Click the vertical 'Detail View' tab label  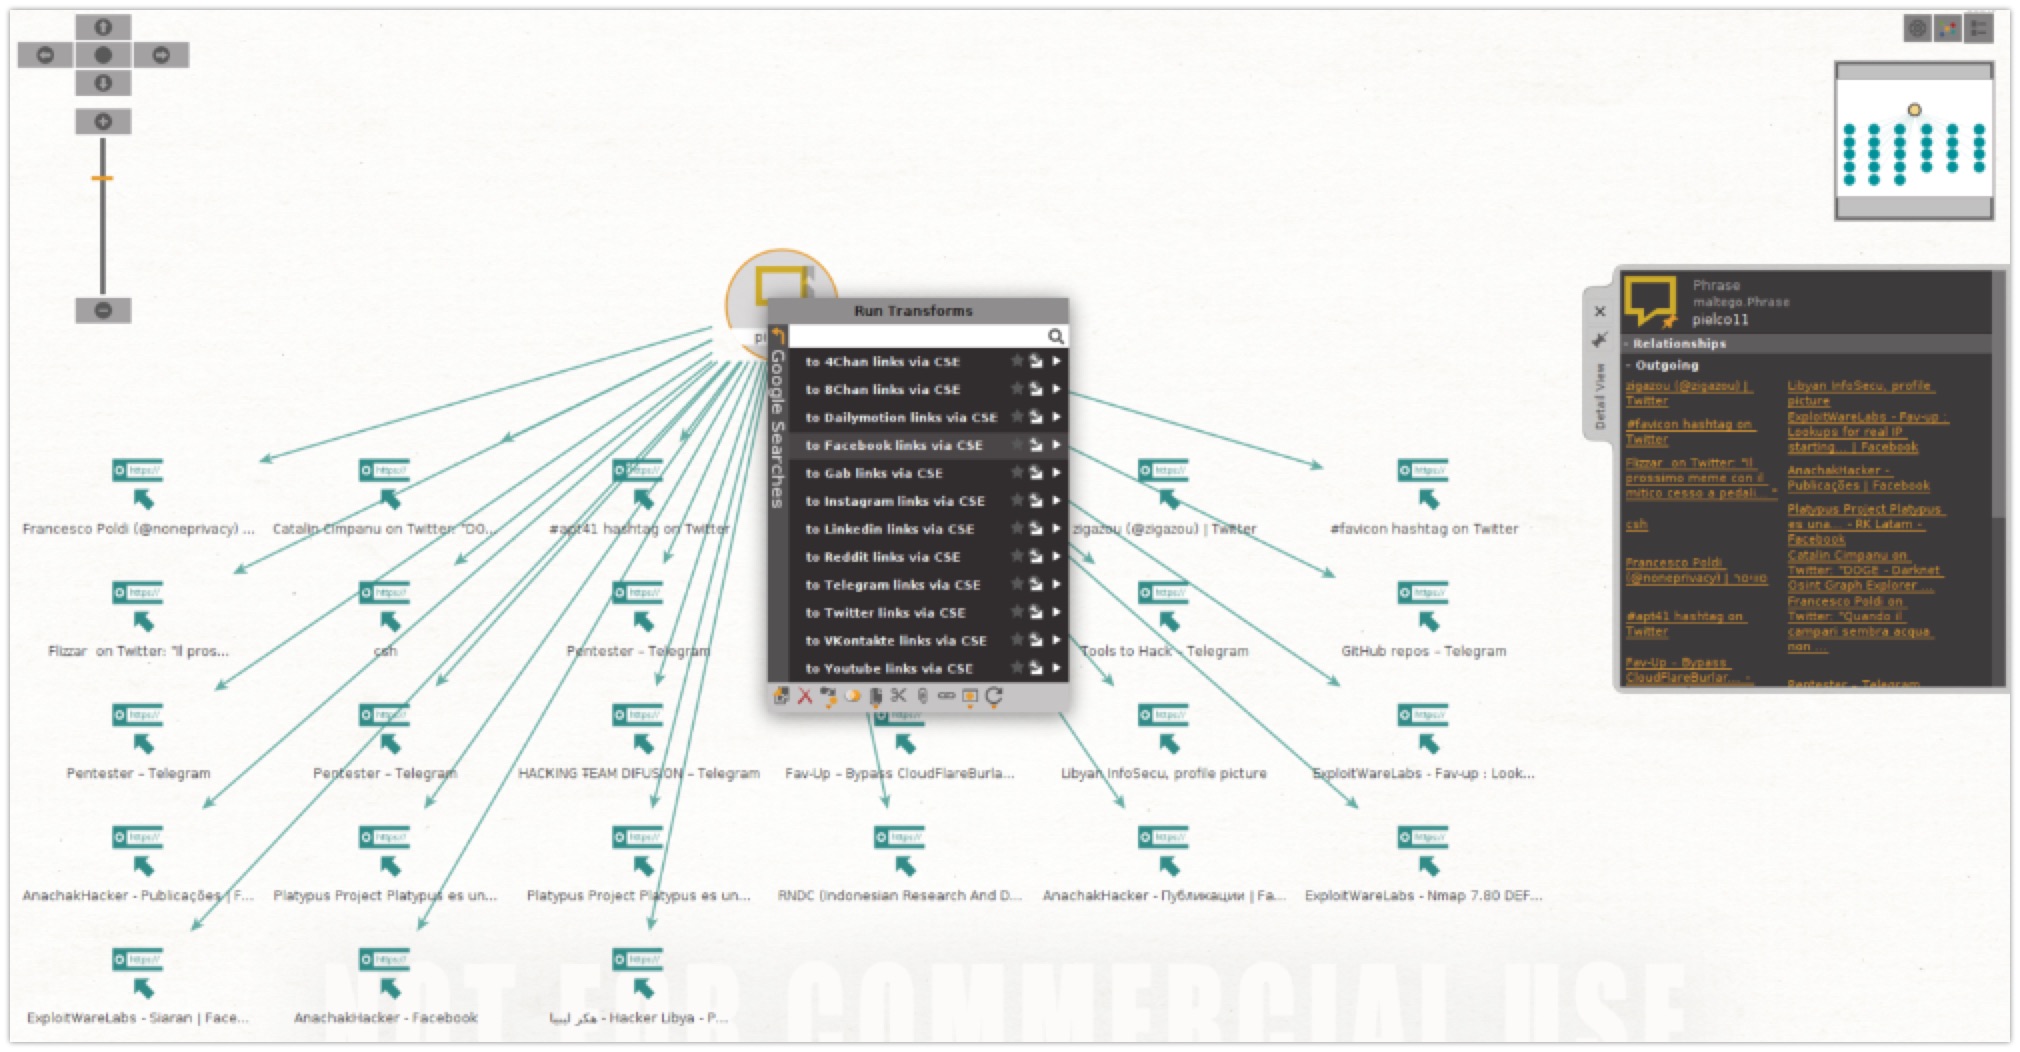[1599, 396]
